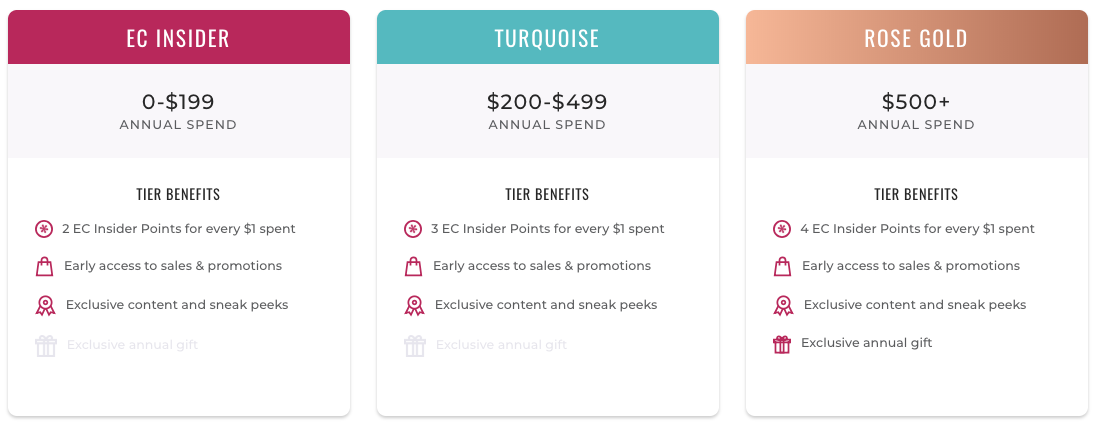The width and height of the screenshot is (1102, 429).
Task: Click '2 EC Insider Points for every $1 spent'
Action: coord(179,229)
